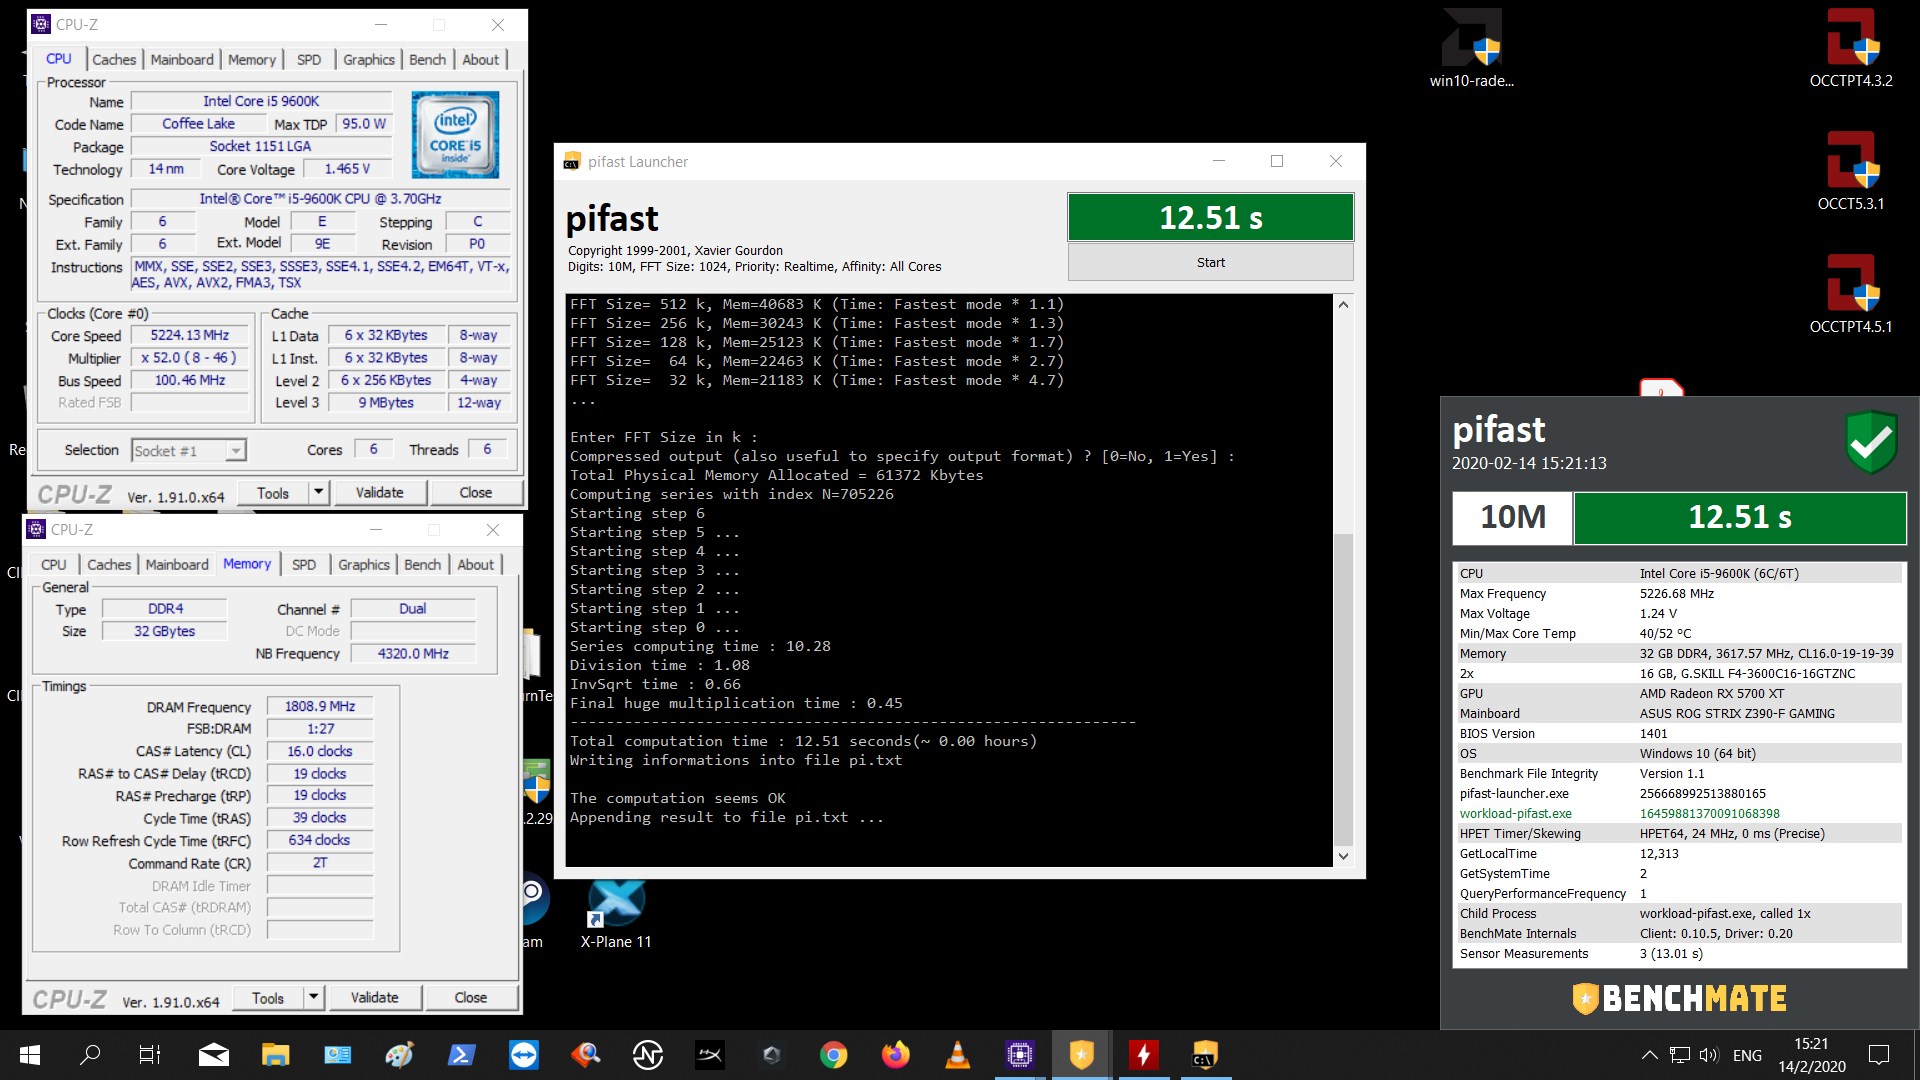The image size is (1920, 1080).
Task: Open Google Chrome from the taskbar
Action: [x=833, y=1055]
